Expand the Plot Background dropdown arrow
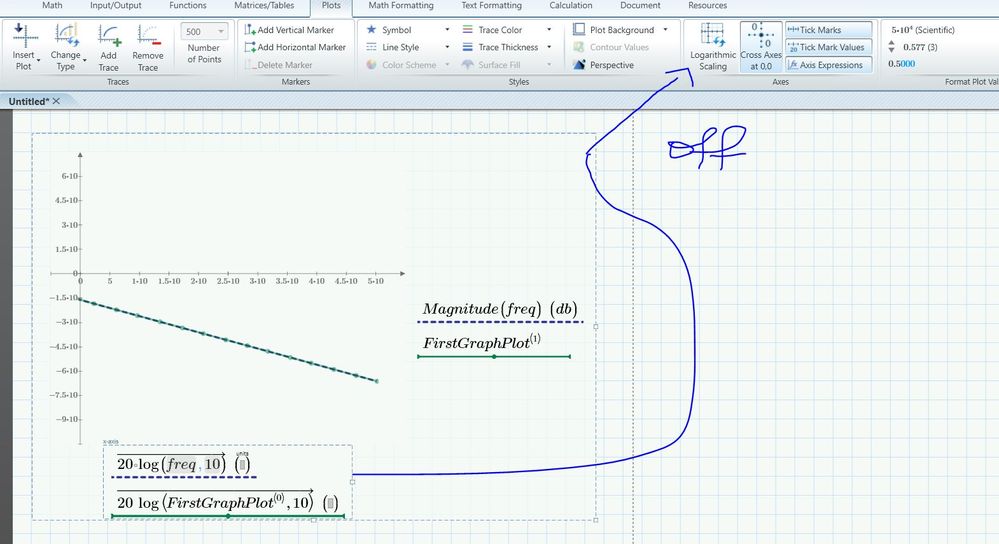Viewport: 999px width, 544px height. click(665, 30)
